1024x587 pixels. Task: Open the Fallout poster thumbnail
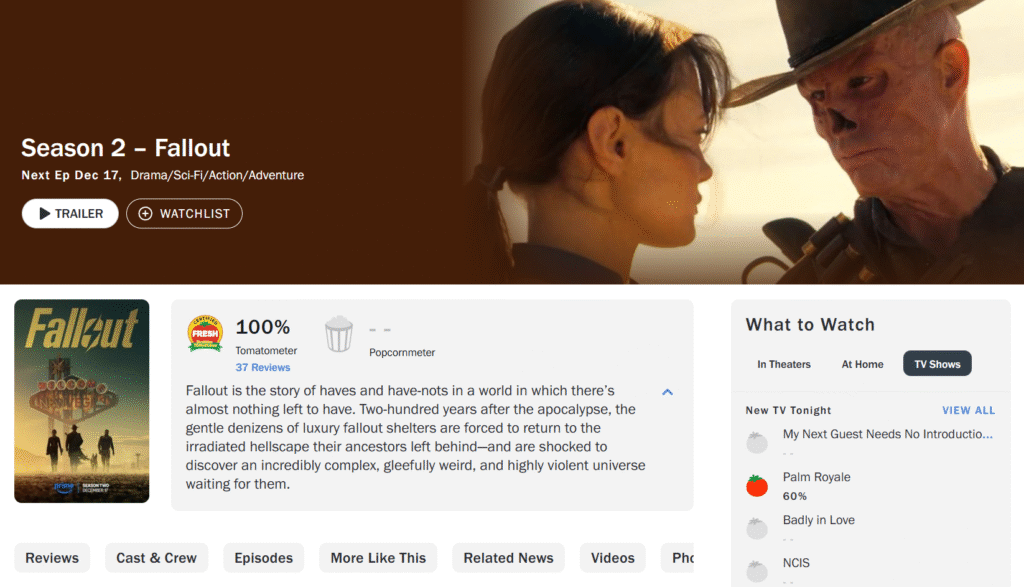pos(81,401)
